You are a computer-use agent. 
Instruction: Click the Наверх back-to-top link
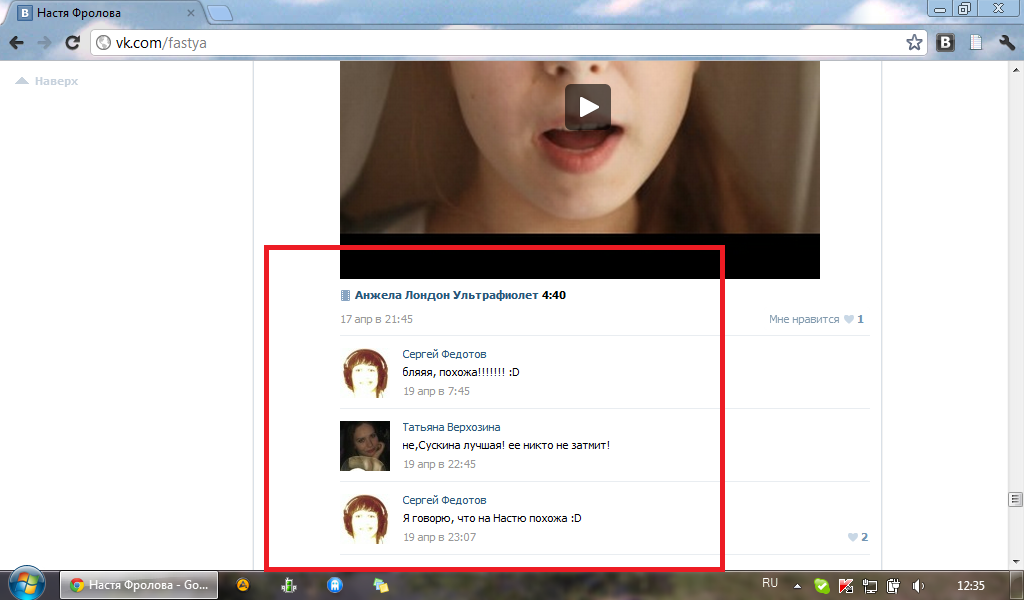(x=47, y=81)
